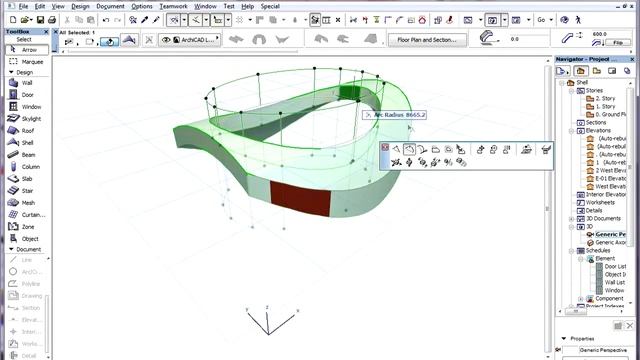Toggle the suspend groups icon

point(315,20)
